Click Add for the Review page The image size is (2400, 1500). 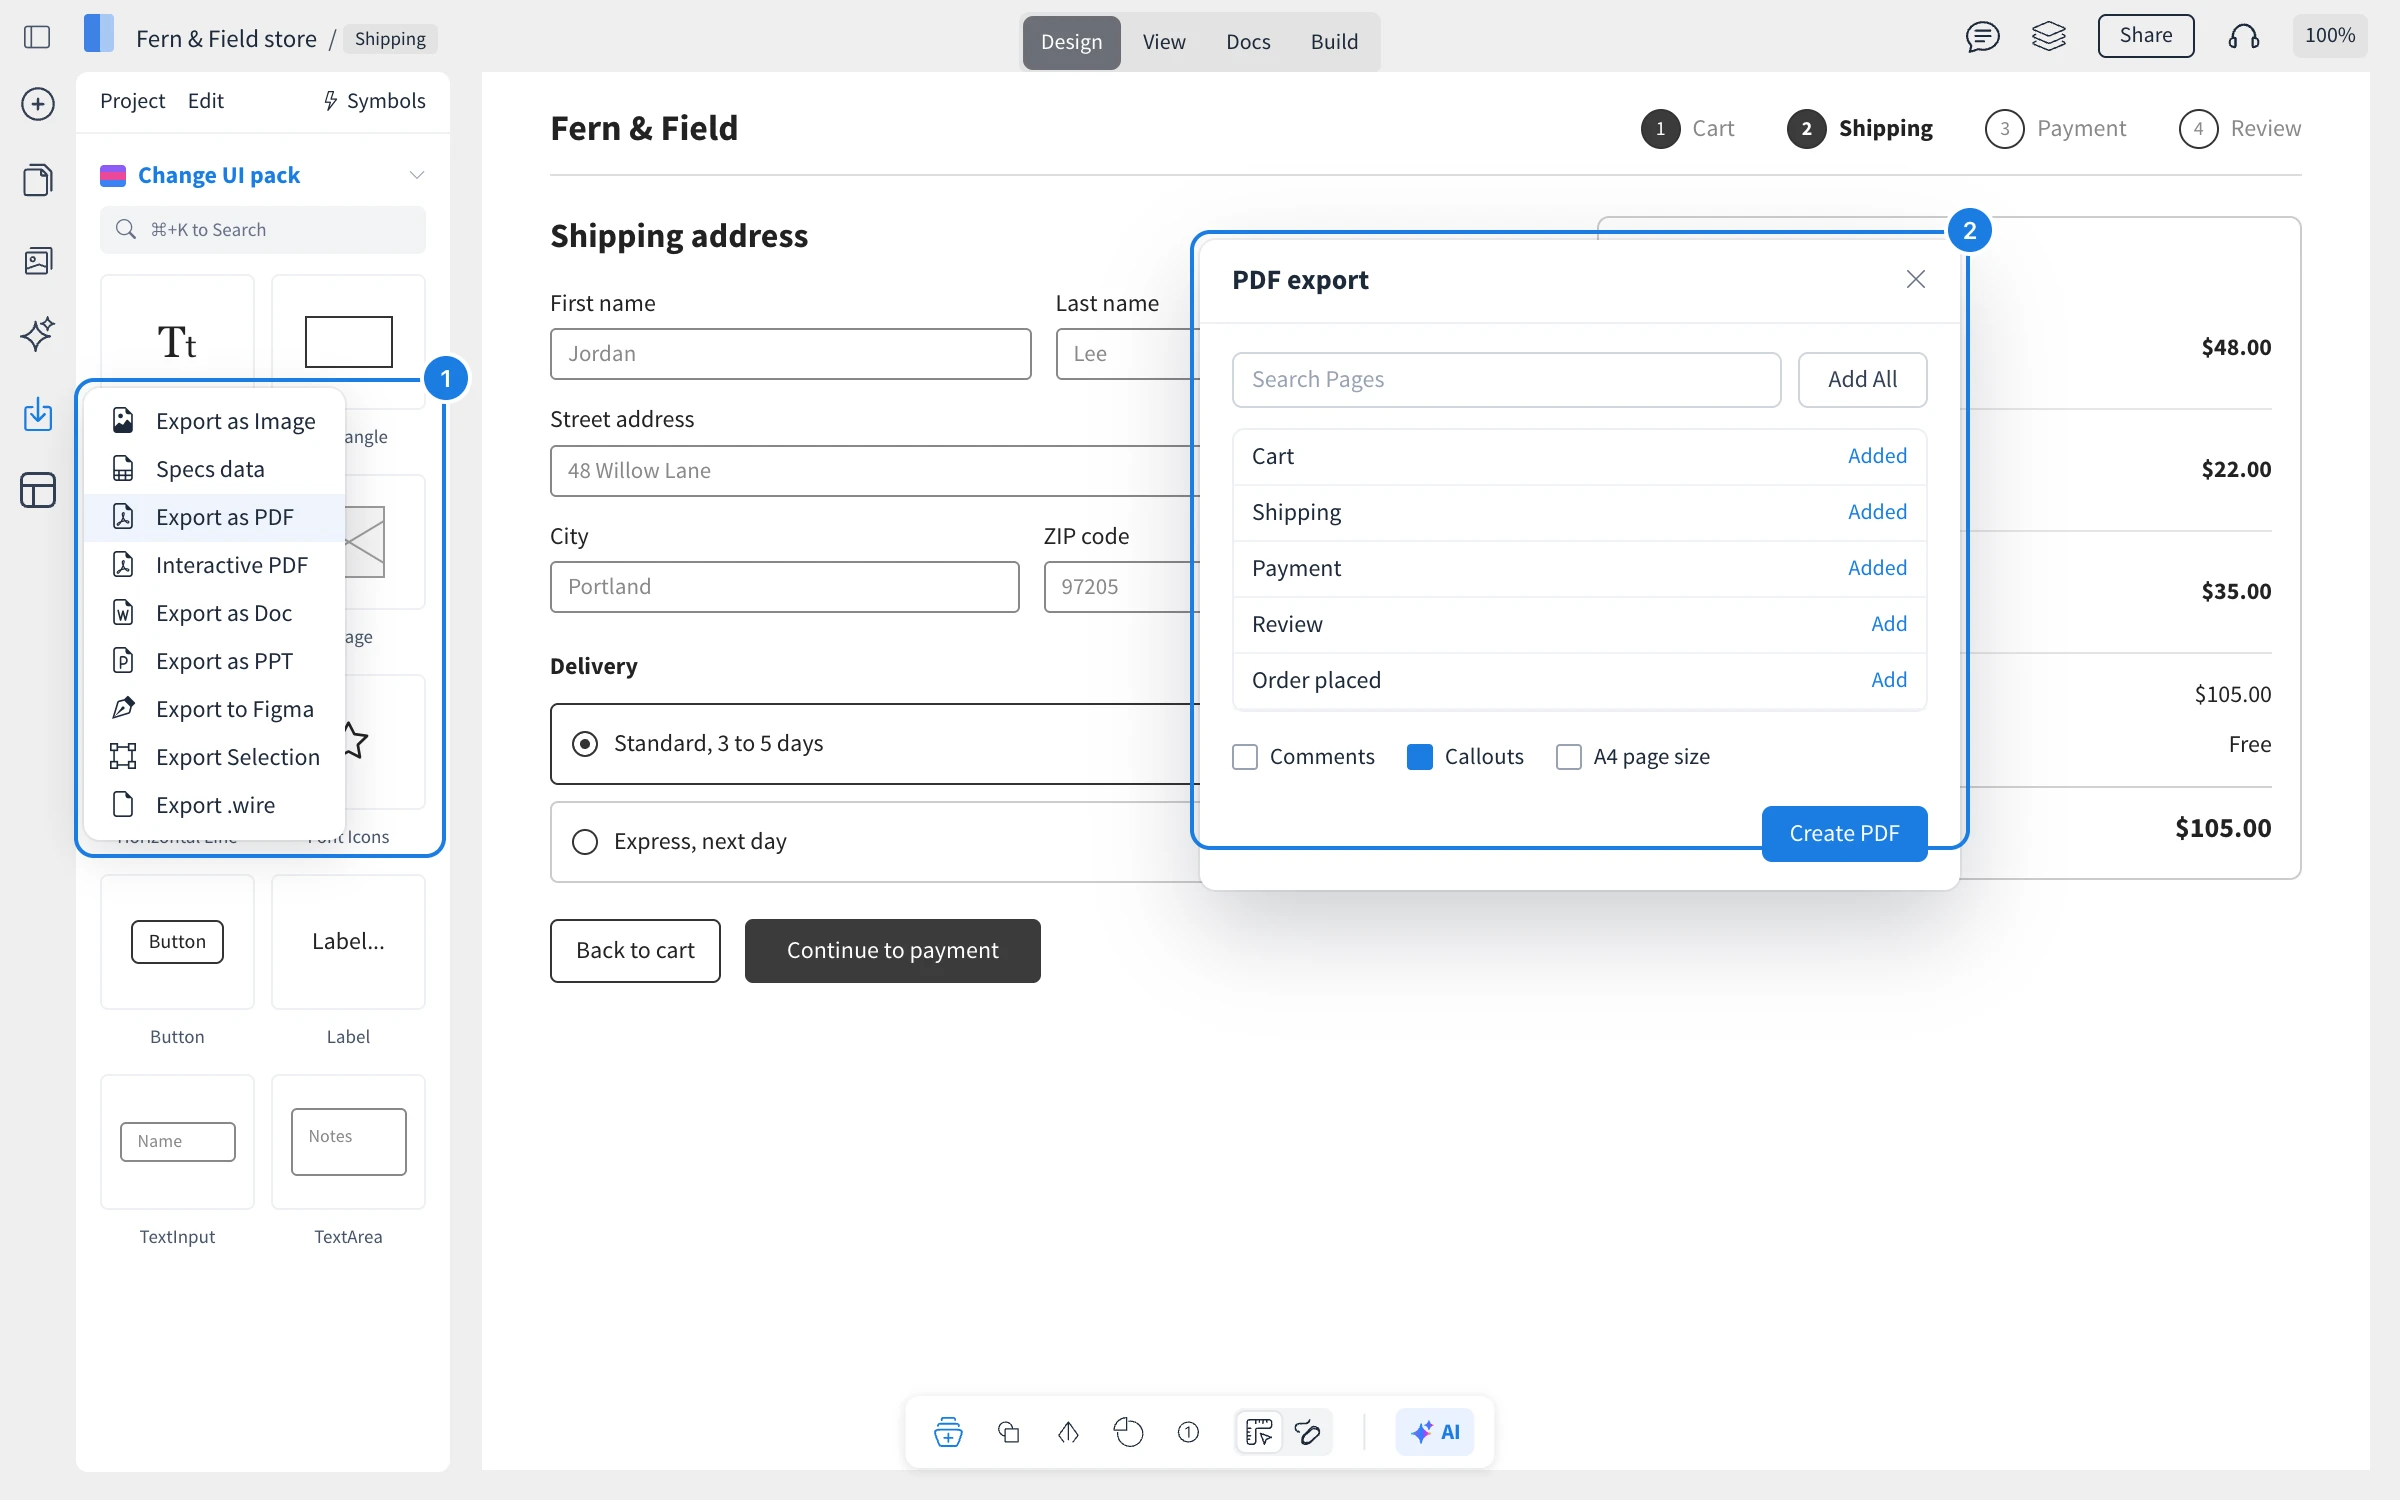point(1889,624)
